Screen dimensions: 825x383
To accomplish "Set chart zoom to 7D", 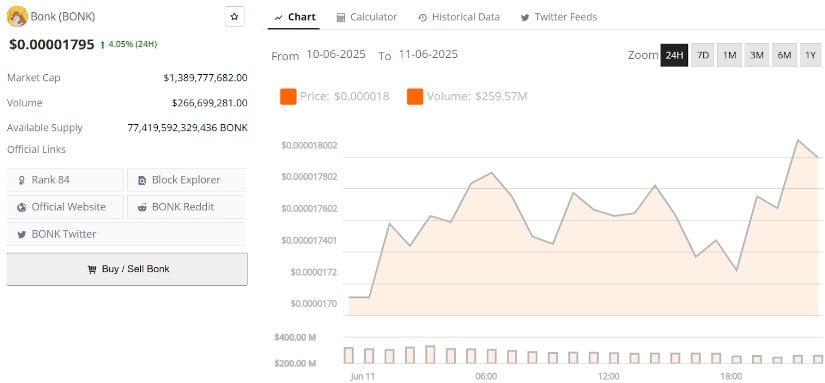I will 703,55.
